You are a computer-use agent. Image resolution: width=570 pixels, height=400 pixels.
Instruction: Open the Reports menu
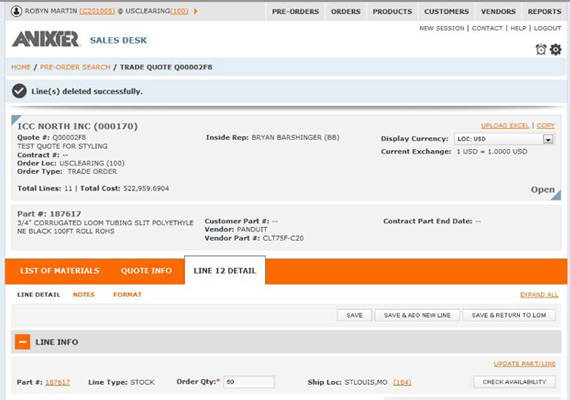tap(545, 11)
